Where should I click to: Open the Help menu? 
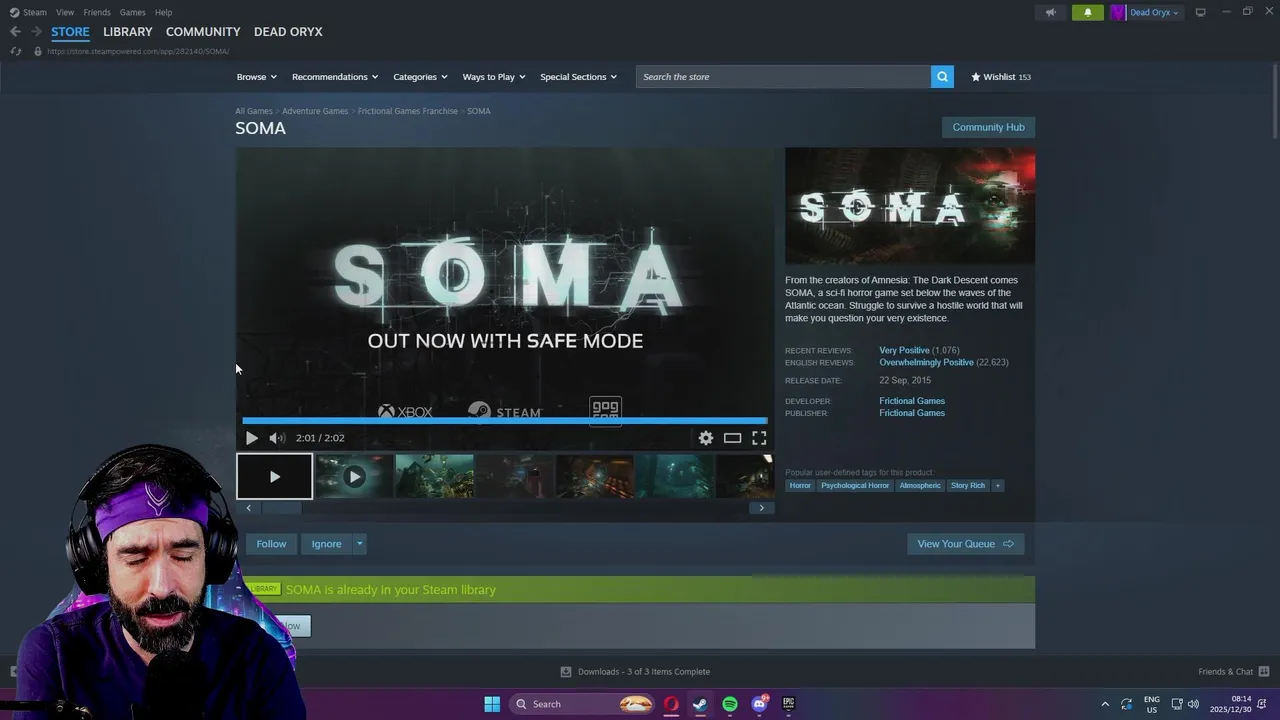tap(163, 12)
